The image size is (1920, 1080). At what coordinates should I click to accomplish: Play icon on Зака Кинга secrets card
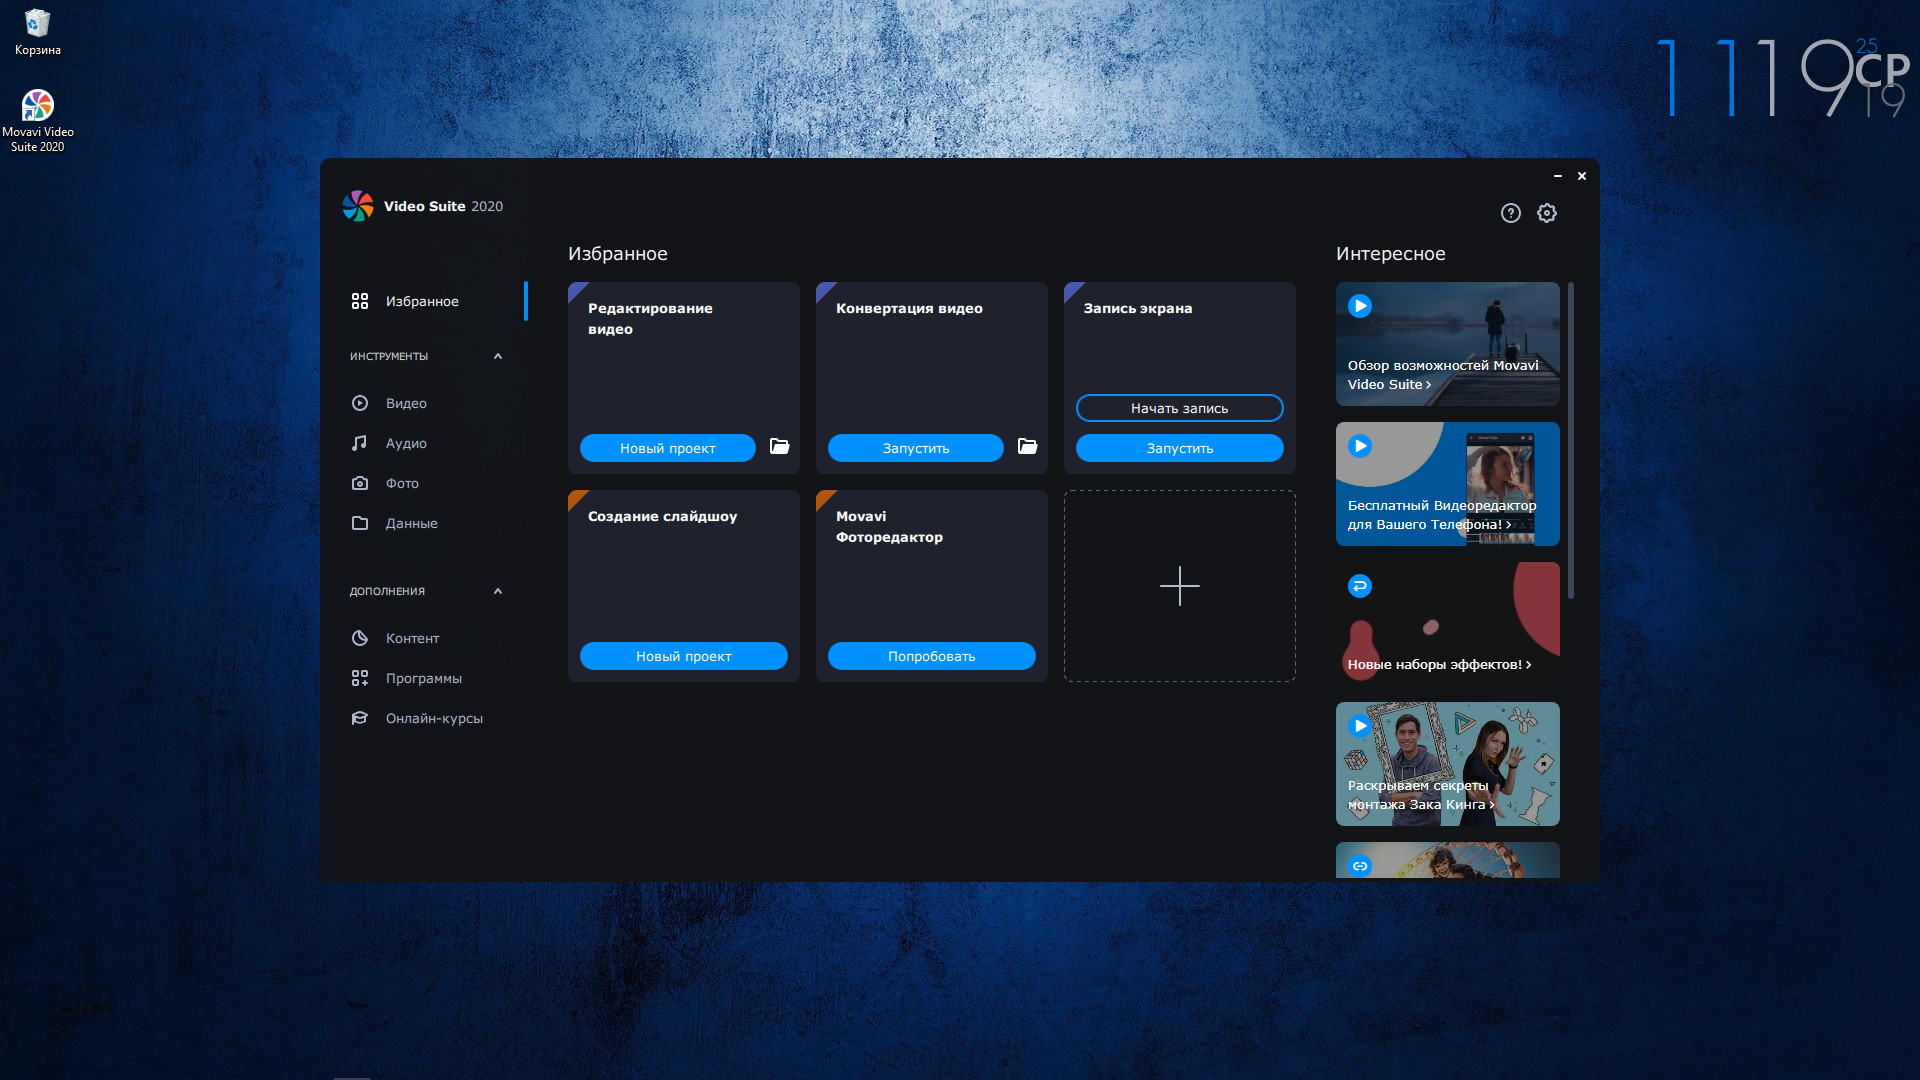1360,726
